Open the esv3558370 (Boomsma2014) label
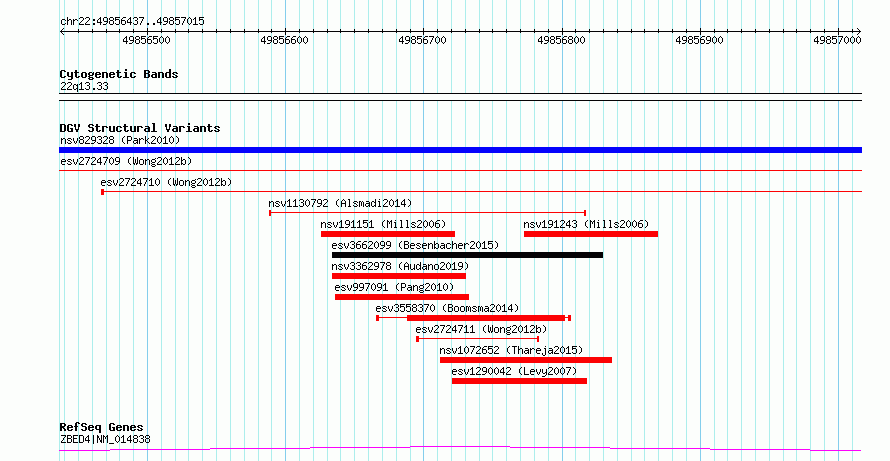Viewport: 890px width, 461px height. pos(447,308)
